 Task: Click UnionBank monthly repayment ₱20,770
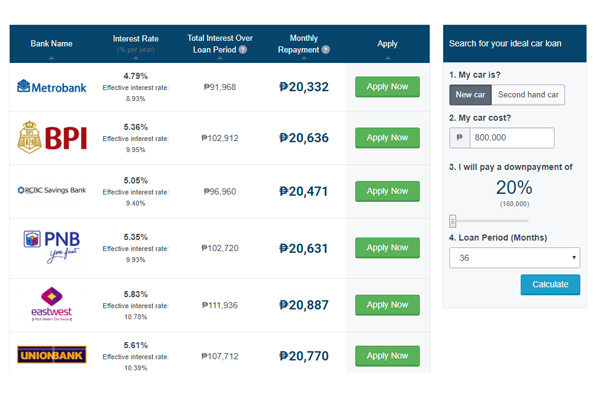point(304,356)
